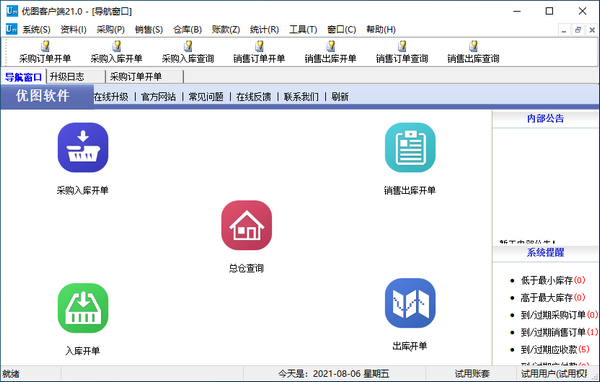Viewport: 600px width, 382px height.
Task: Click the date 2021-08-06 星期五 in status bar
Action: (351, 374)
